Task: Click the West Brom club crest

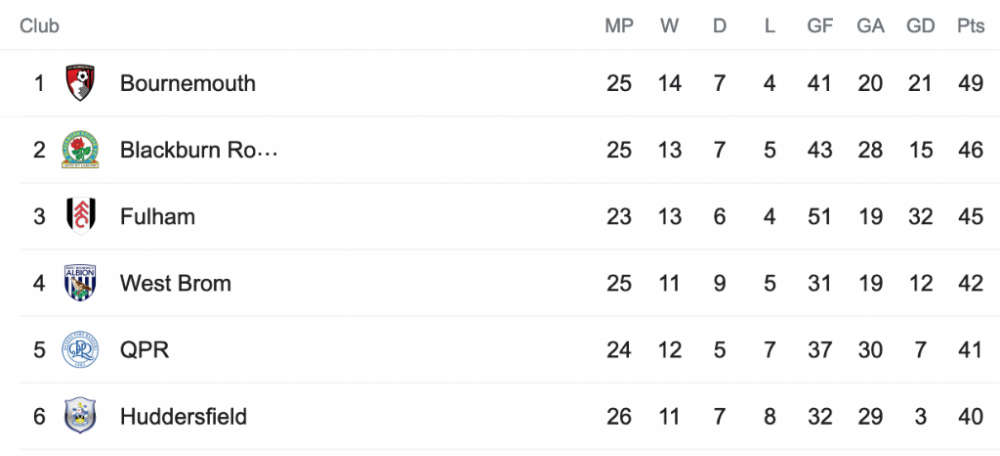Action: [79, 283]
